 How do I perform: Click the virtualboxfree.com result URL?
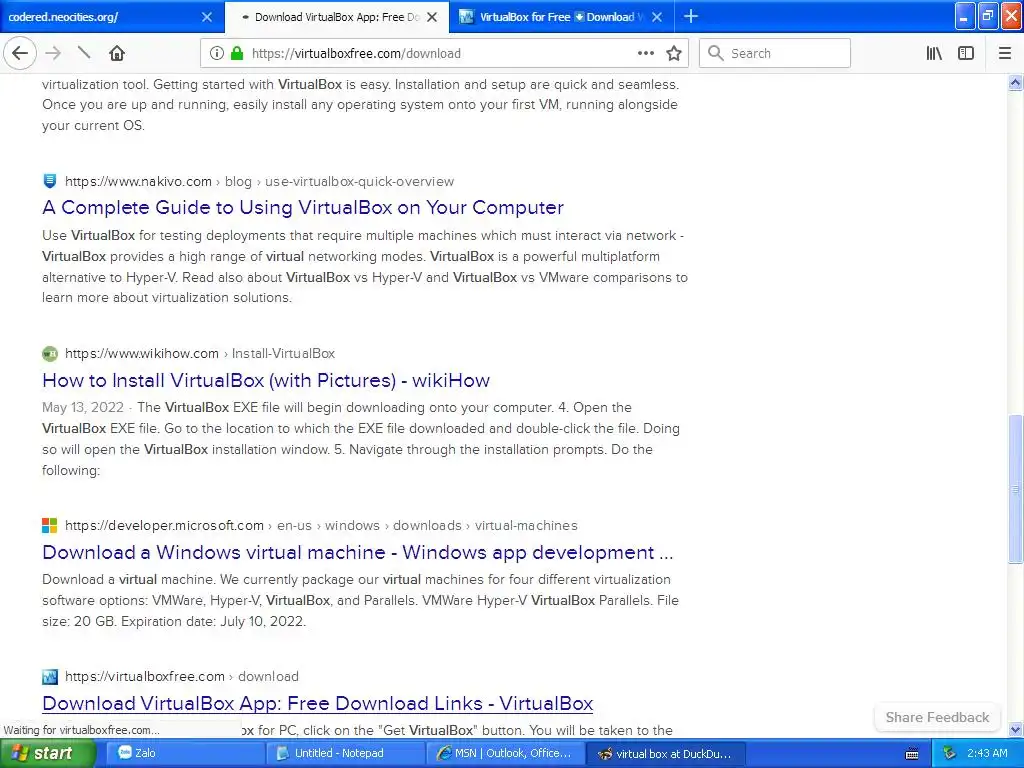tap(182, 676)
